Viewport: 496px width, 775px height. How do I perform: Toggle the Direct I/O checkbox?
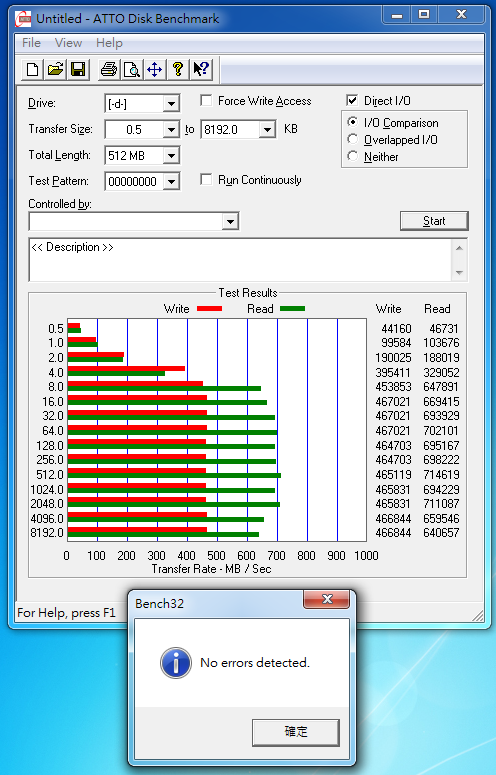[352, 100]
